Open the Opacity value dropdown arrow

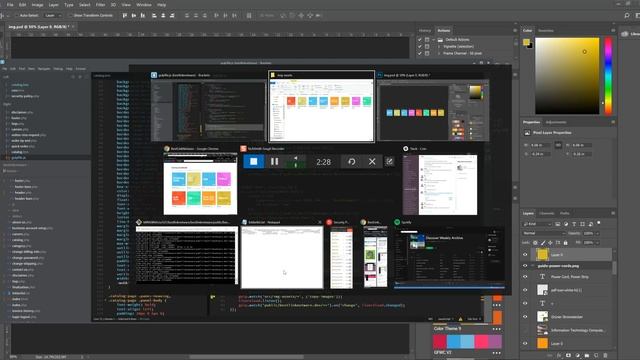597,233
